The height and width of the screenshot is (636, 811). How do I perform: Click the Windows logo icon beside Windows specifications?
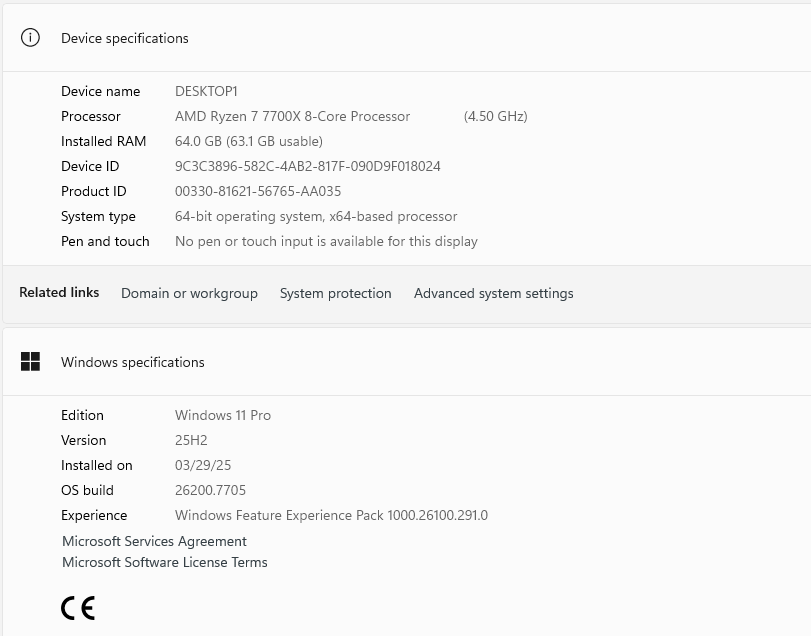[x=30, y=361]
